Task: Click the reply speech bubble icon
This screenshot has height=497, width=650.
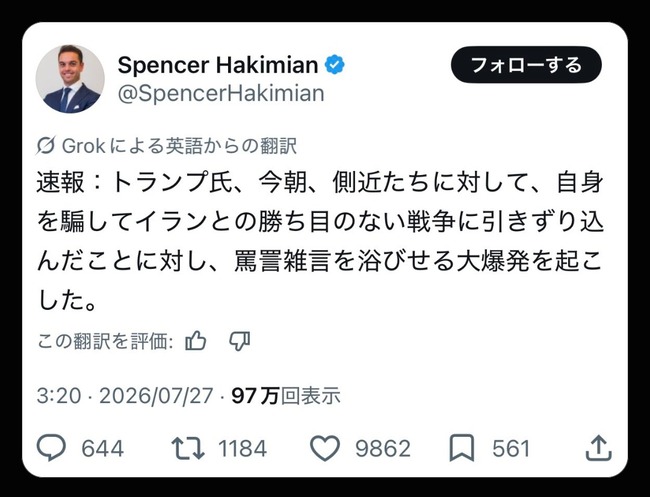Action: [x=51, y=448]
